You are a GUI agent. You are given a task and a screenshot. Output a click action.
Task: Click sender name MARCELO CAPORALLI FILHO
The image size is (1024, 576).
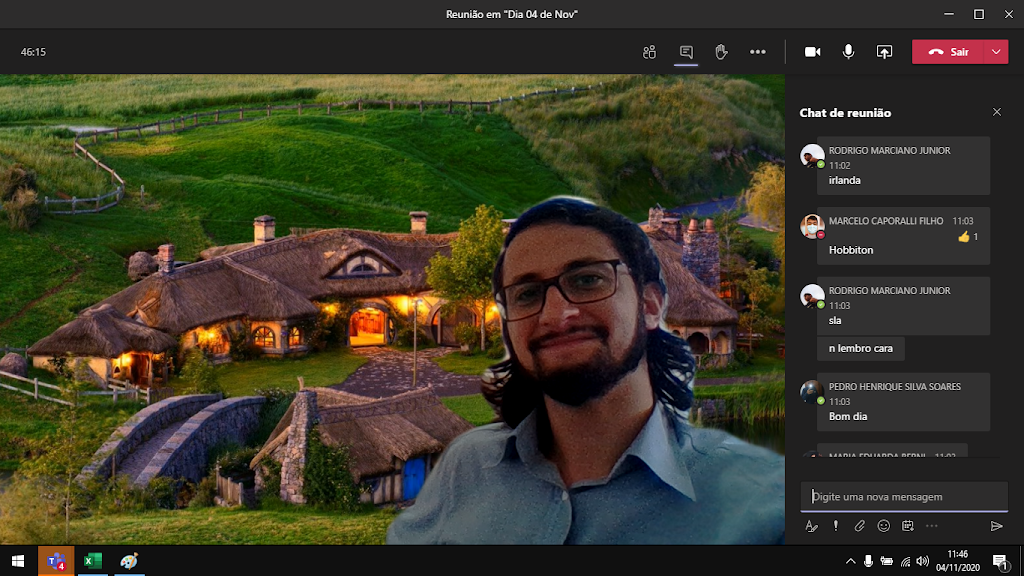[x=886, y=221]
